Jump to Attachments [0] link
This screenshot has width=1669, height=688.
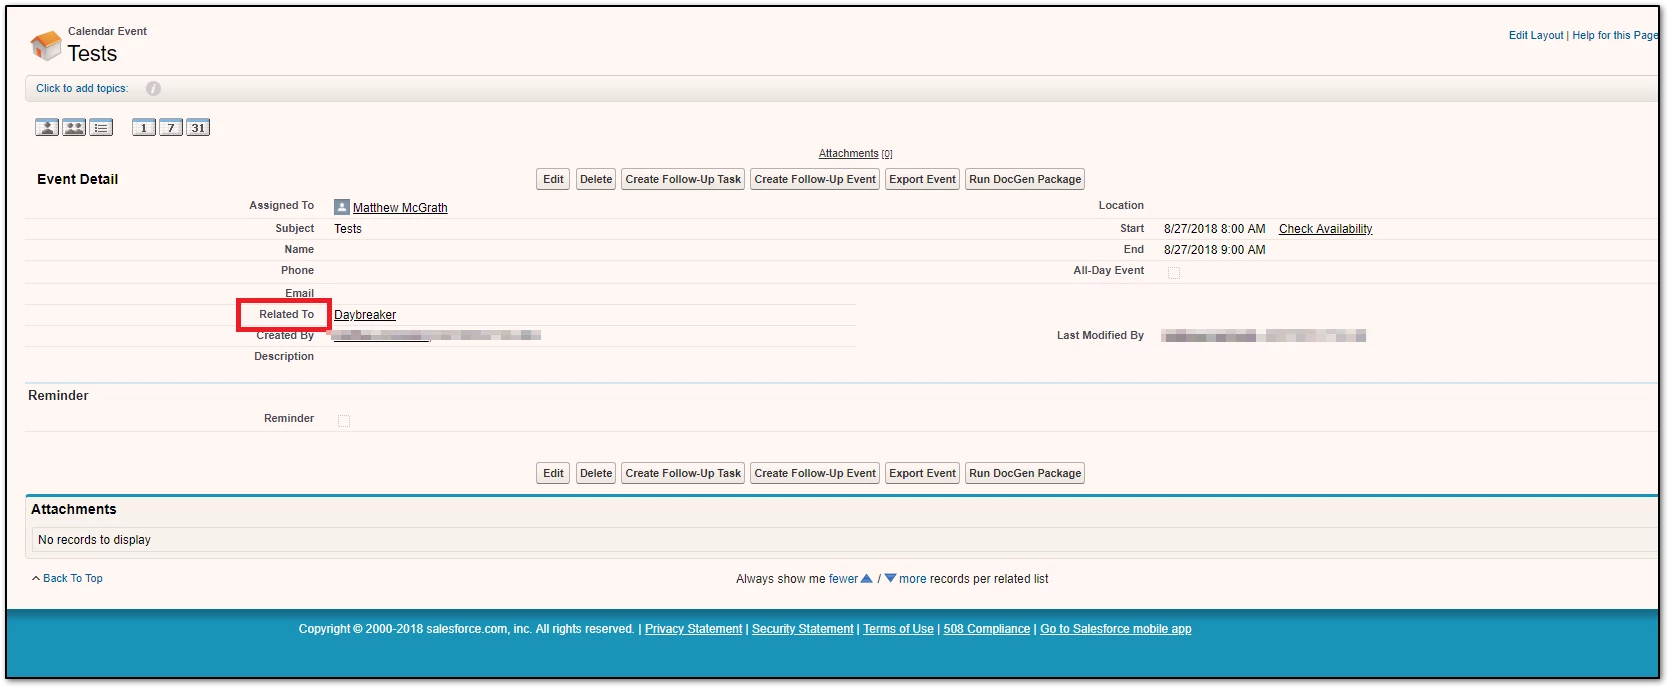855,153
